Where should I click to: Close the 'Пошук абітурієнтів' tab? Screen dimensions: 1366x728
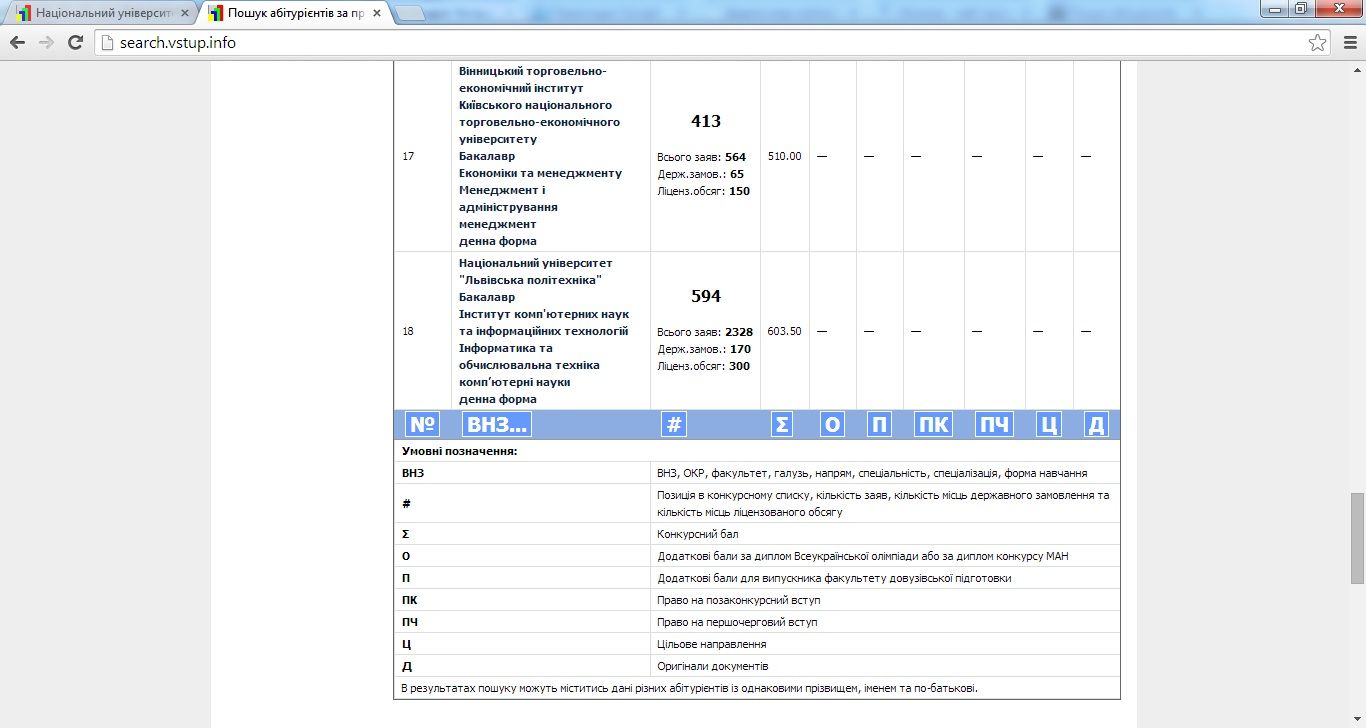375,14
